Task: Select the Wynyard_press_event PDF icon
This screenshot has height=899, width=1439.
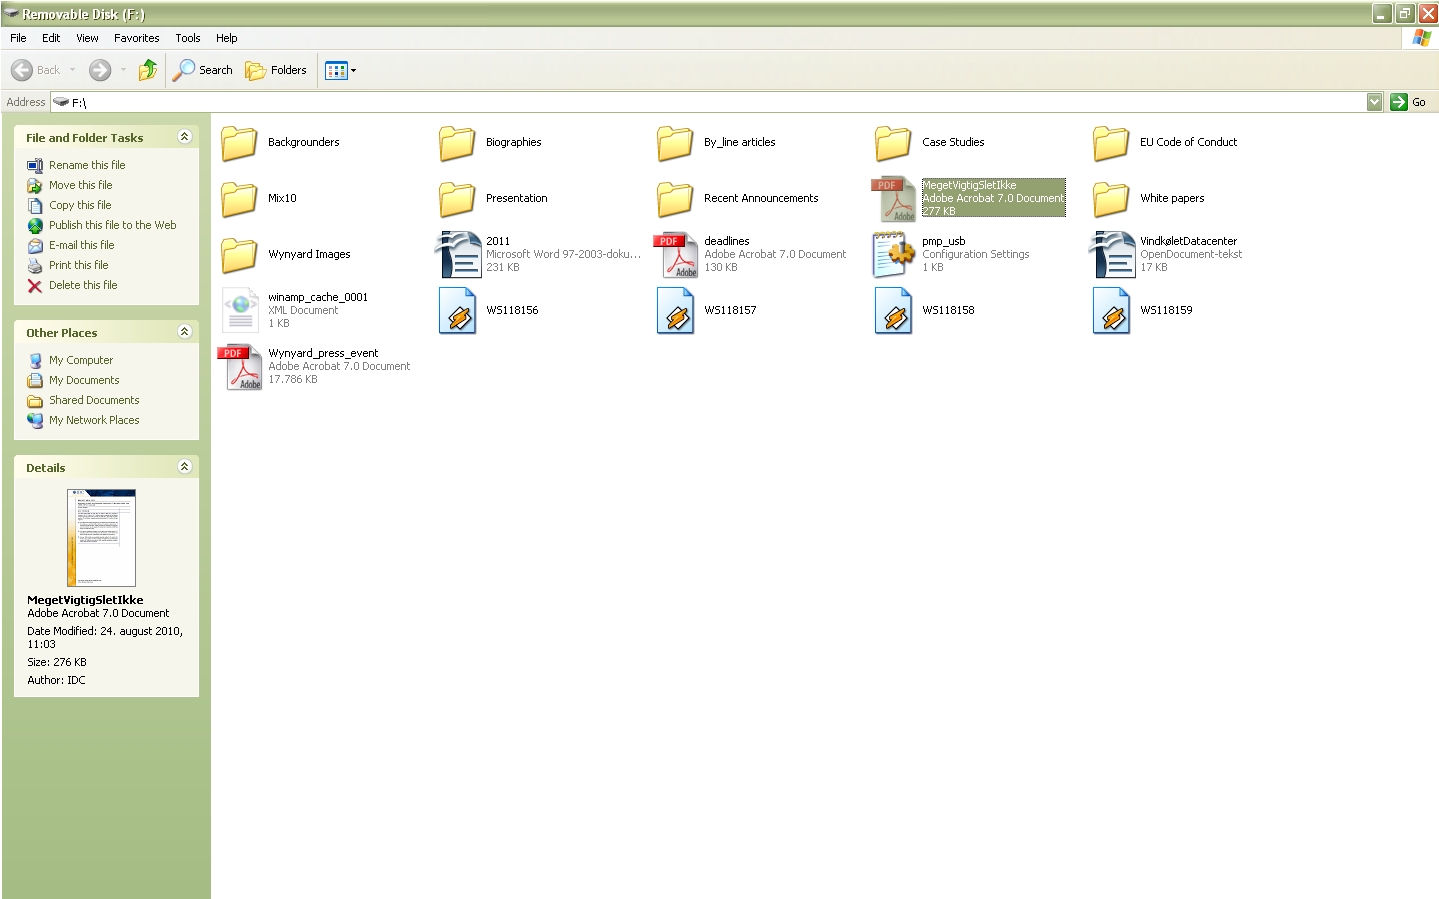Action: [x=240, y=367]
